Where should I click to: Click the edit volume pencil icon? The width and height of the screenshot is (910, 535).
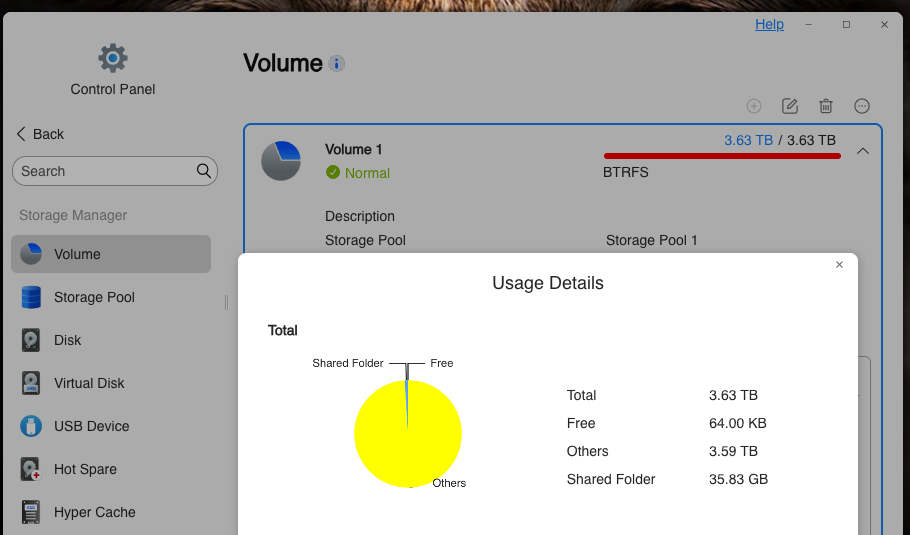790,106
